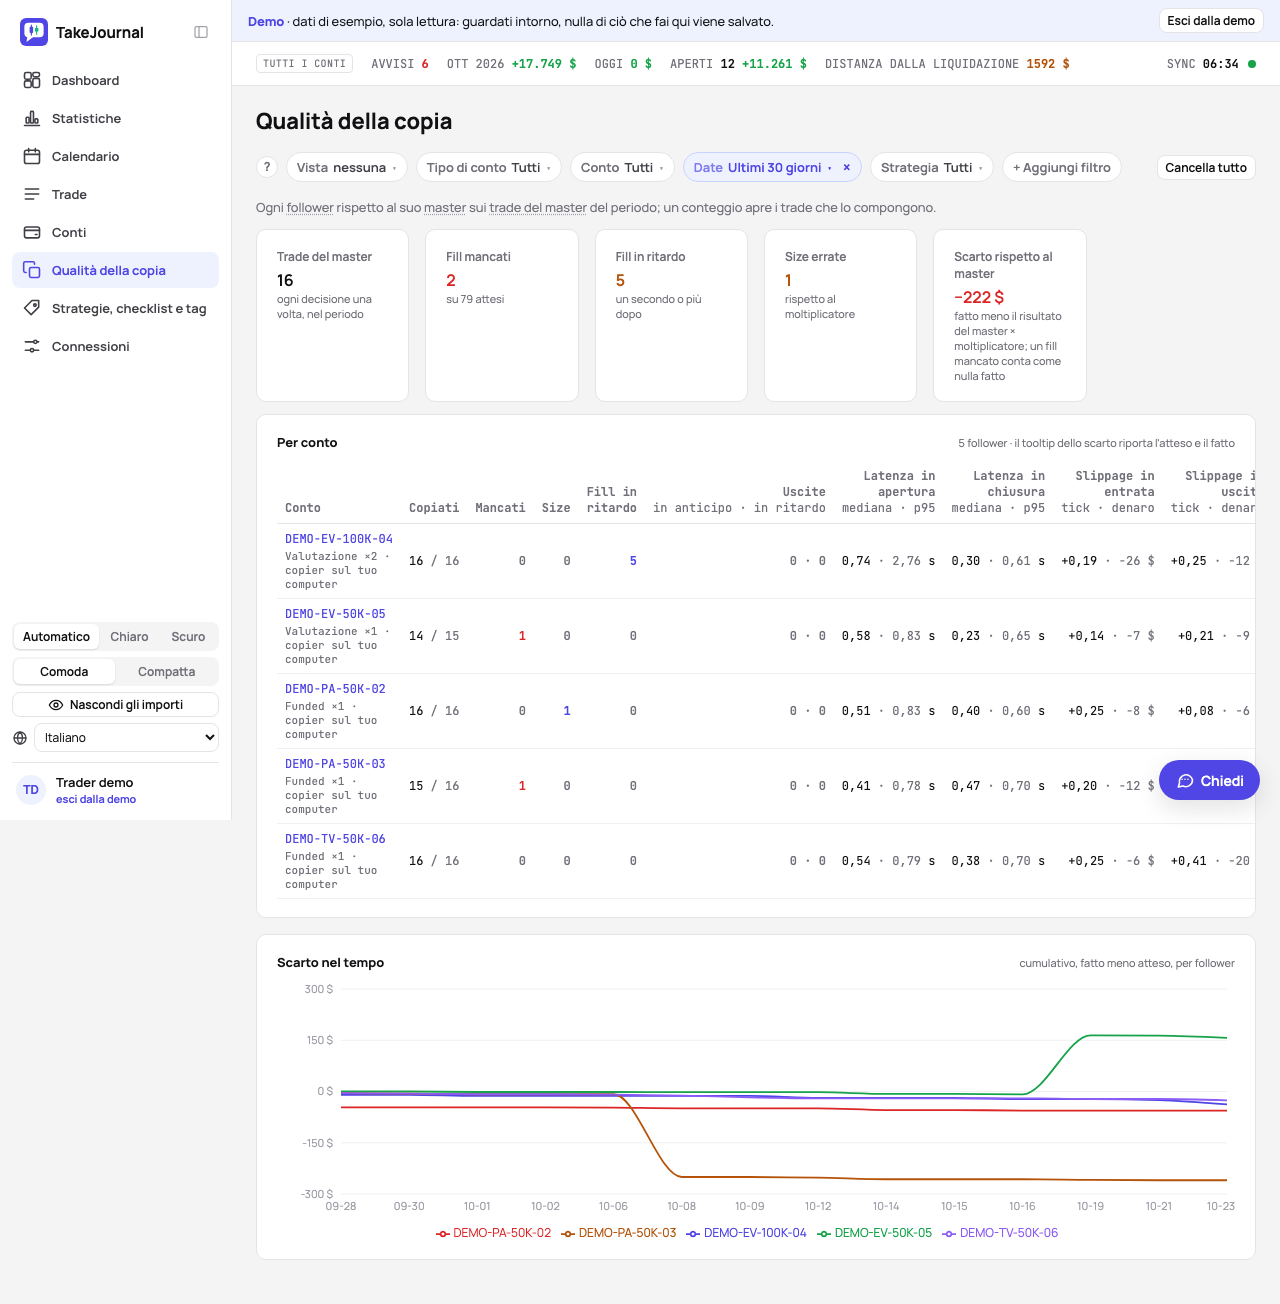Click the esci dalla demo link under Trader demo
The image size is (1280, 1304).
tap(96, 799)
